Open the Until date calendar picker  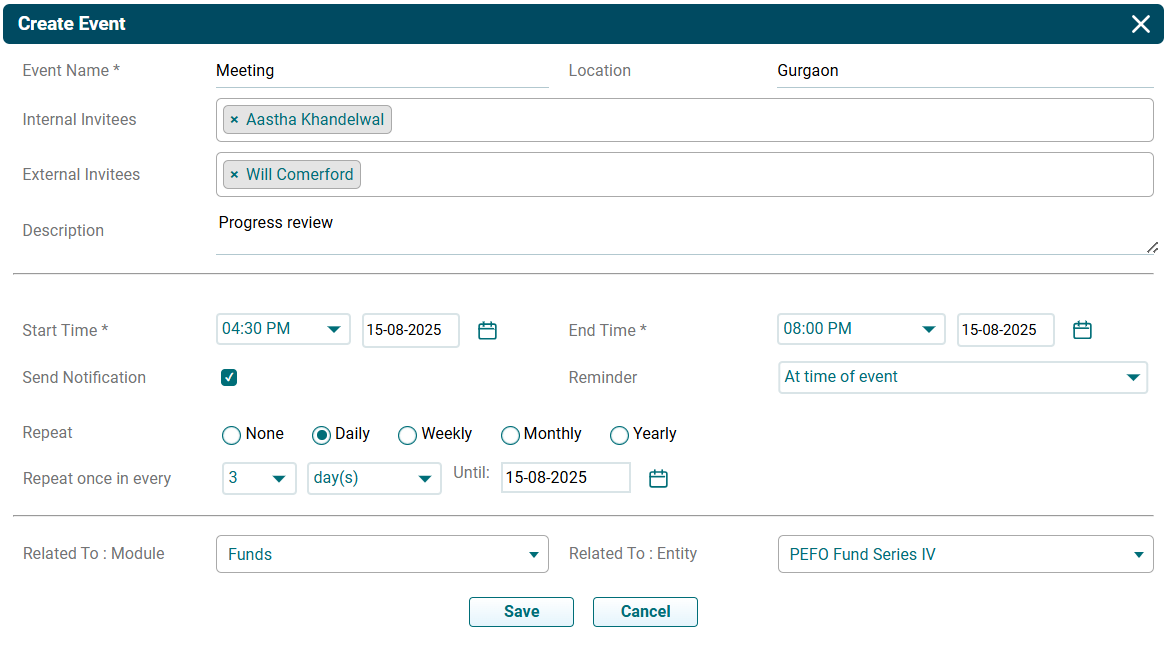point(658,479)
